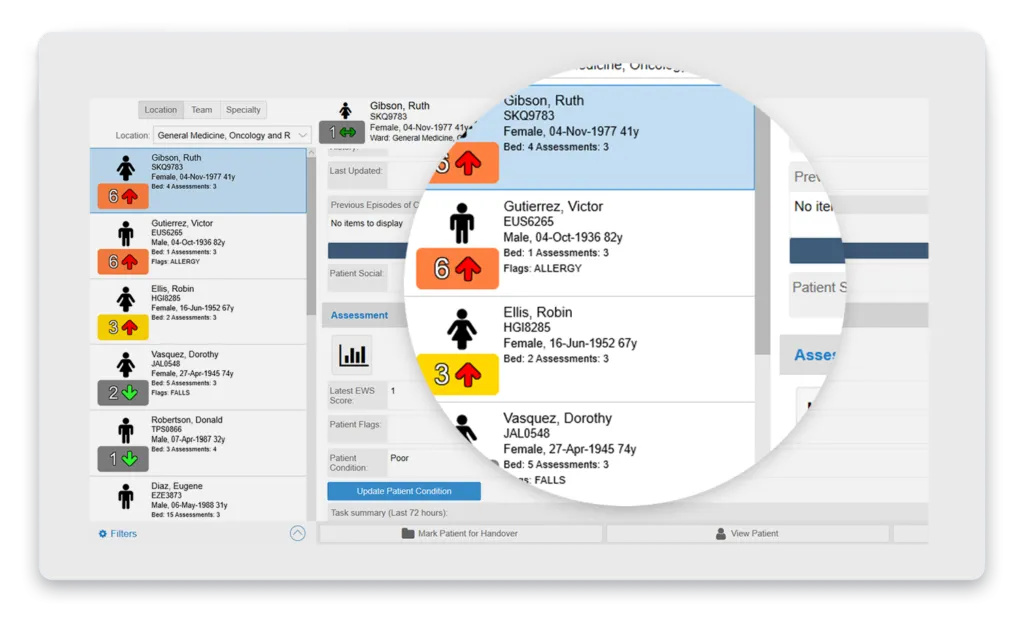Click the female icon beside Ellis, Robin in list

(x=125, y=299)
